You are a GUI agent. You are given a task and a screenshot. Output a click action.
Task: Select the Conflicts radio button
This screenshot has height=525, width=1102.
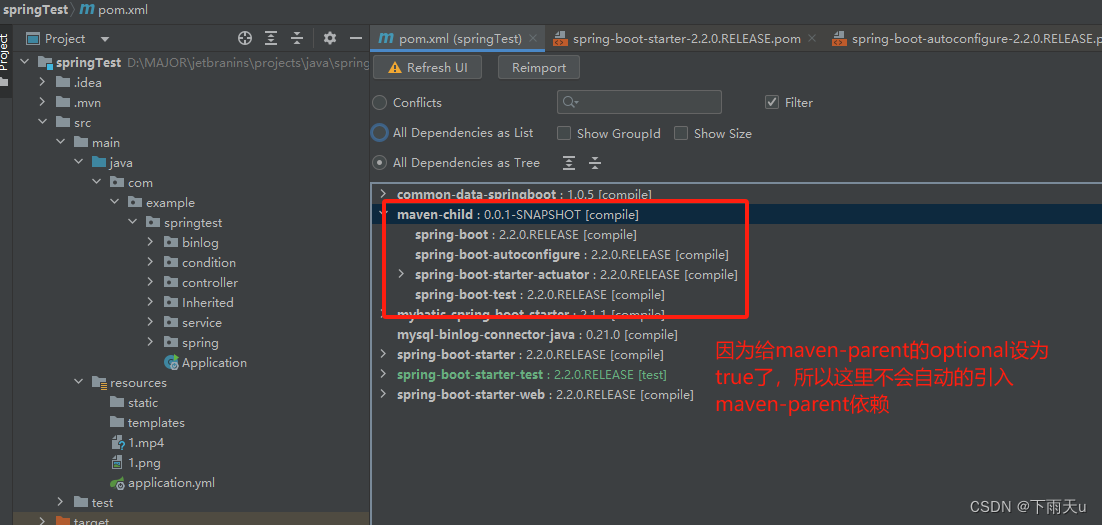[380, 103]
